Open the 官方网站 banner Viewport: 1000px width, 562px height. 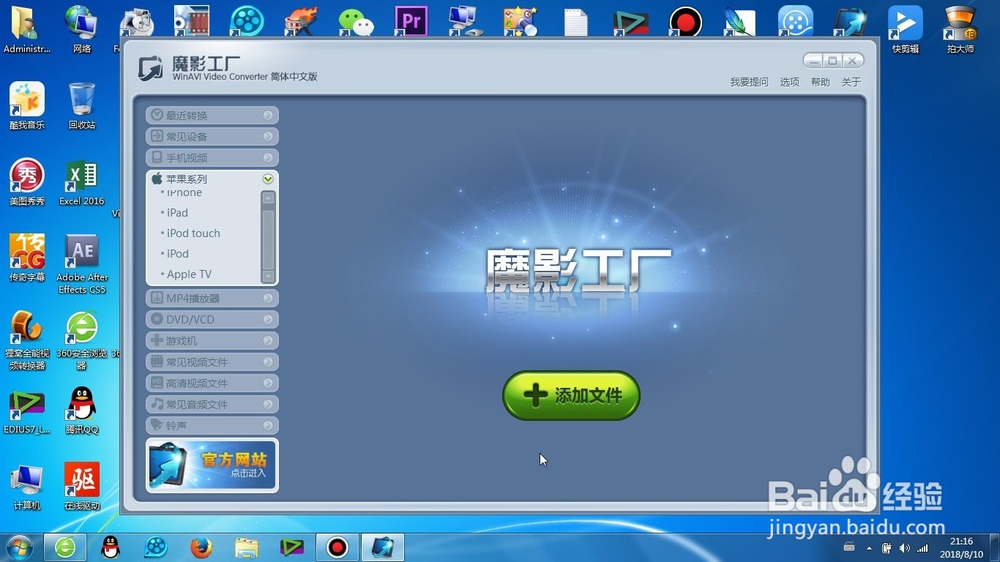click(212, 466)
